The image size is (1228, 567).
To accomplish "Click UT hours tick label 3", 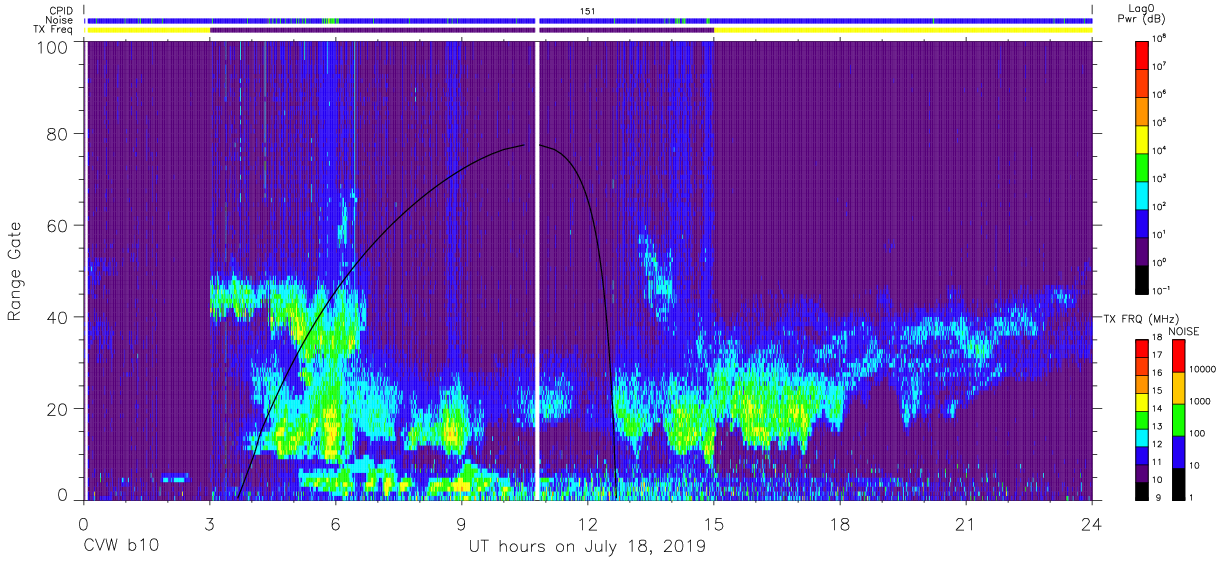I will click(210, 524).
